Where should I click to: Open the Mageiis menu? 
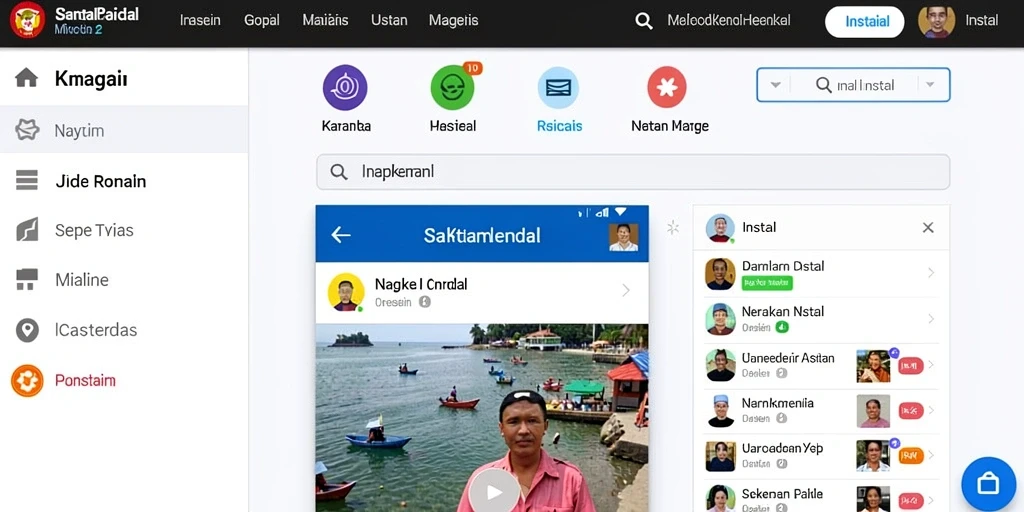click(x=453, y=21)
